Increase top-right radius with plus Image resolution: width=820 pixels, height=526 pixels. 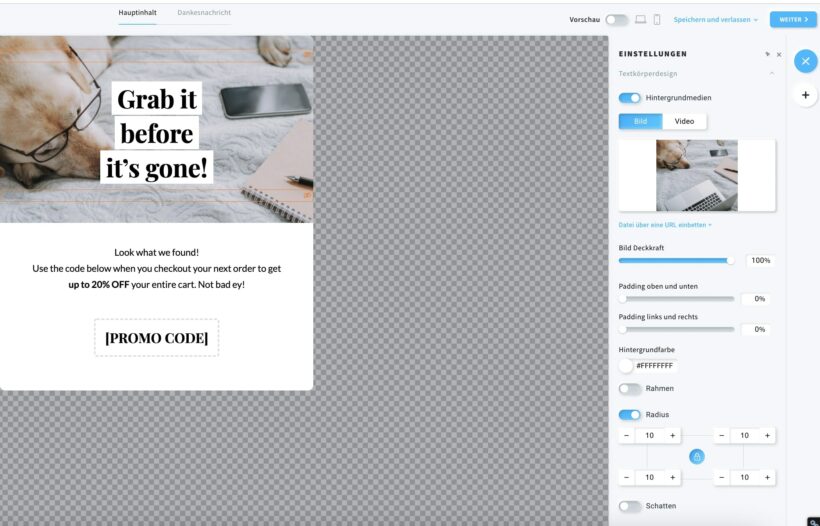coord(767,436)
